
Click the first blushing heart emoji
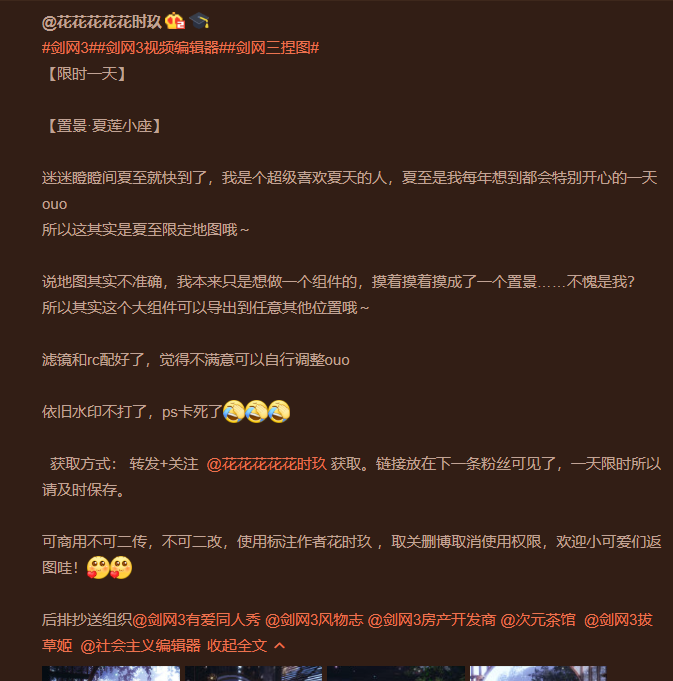coord(98,567)
